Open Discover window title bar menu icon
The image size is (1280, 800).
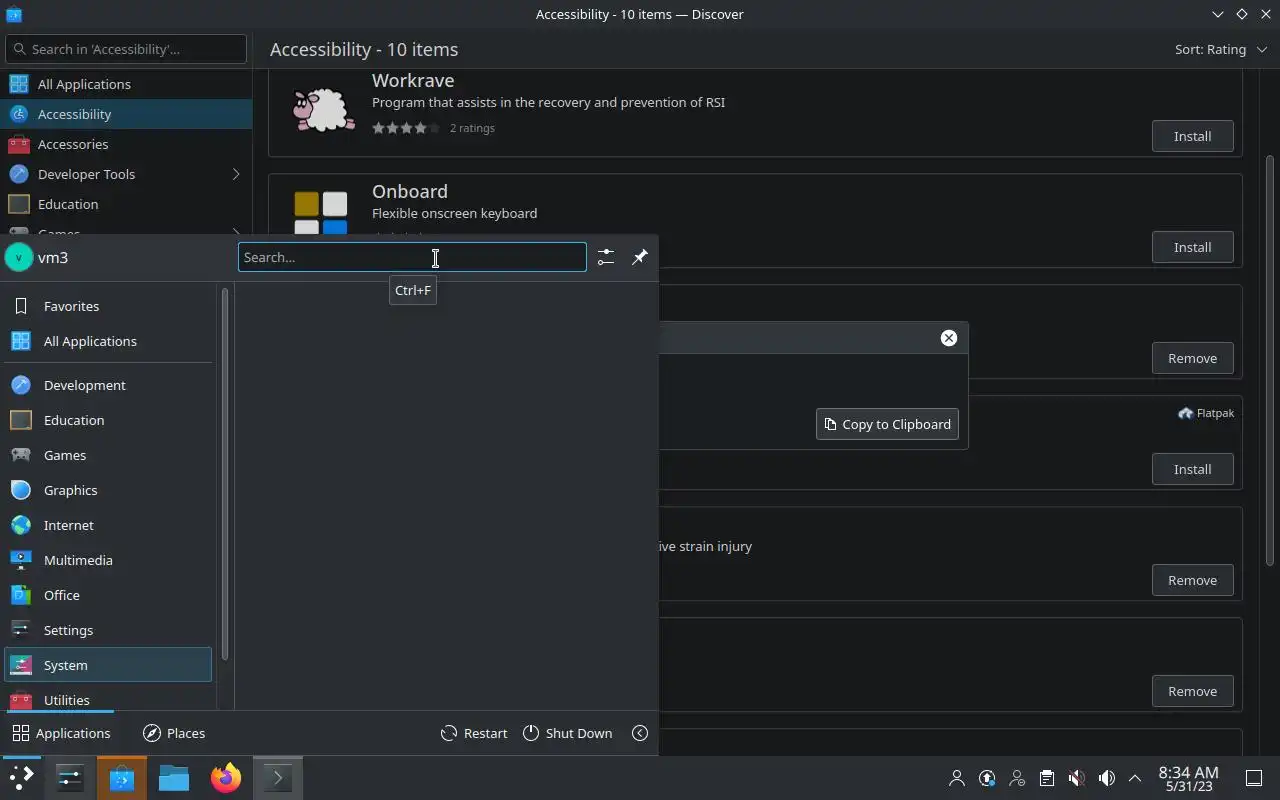12,14
